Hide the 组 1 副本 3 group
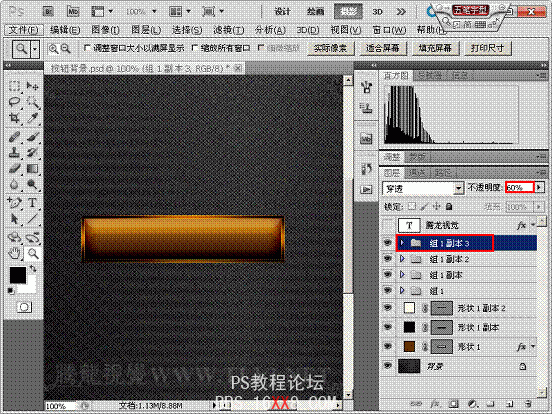 tap(388, 243)
